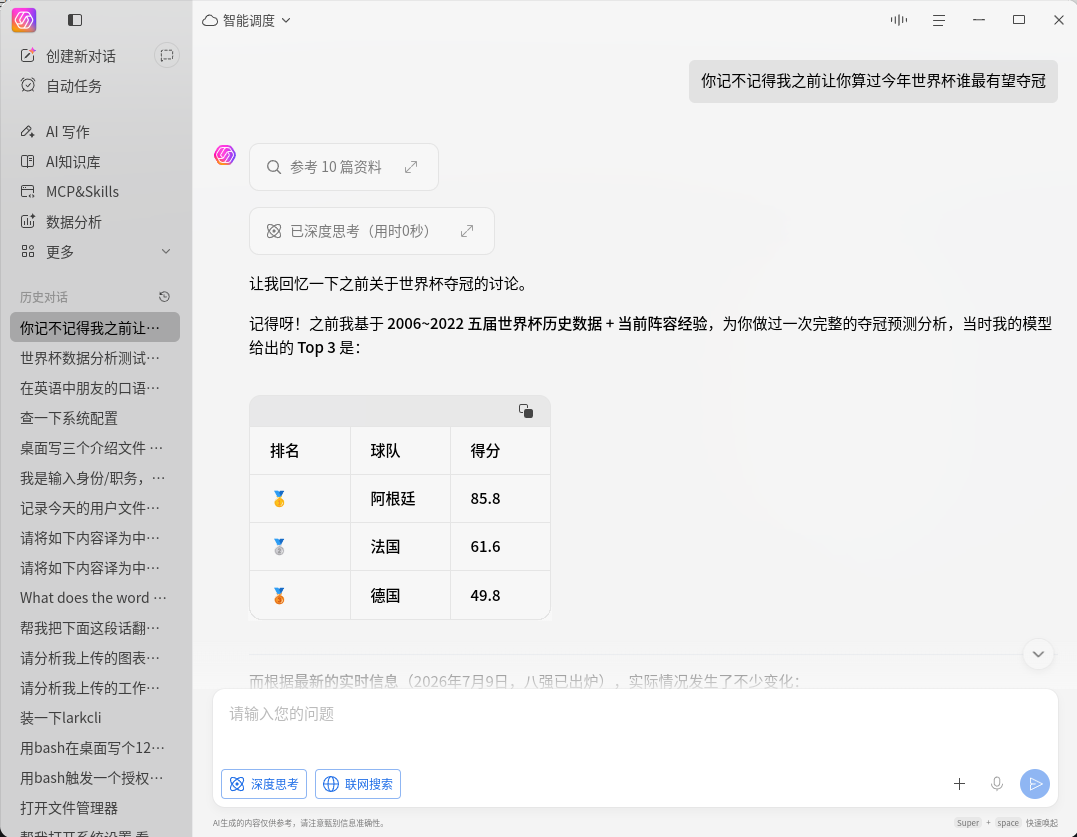
Task: Select the history chat 请分析我上传的工作…
Action: point(95,687)
